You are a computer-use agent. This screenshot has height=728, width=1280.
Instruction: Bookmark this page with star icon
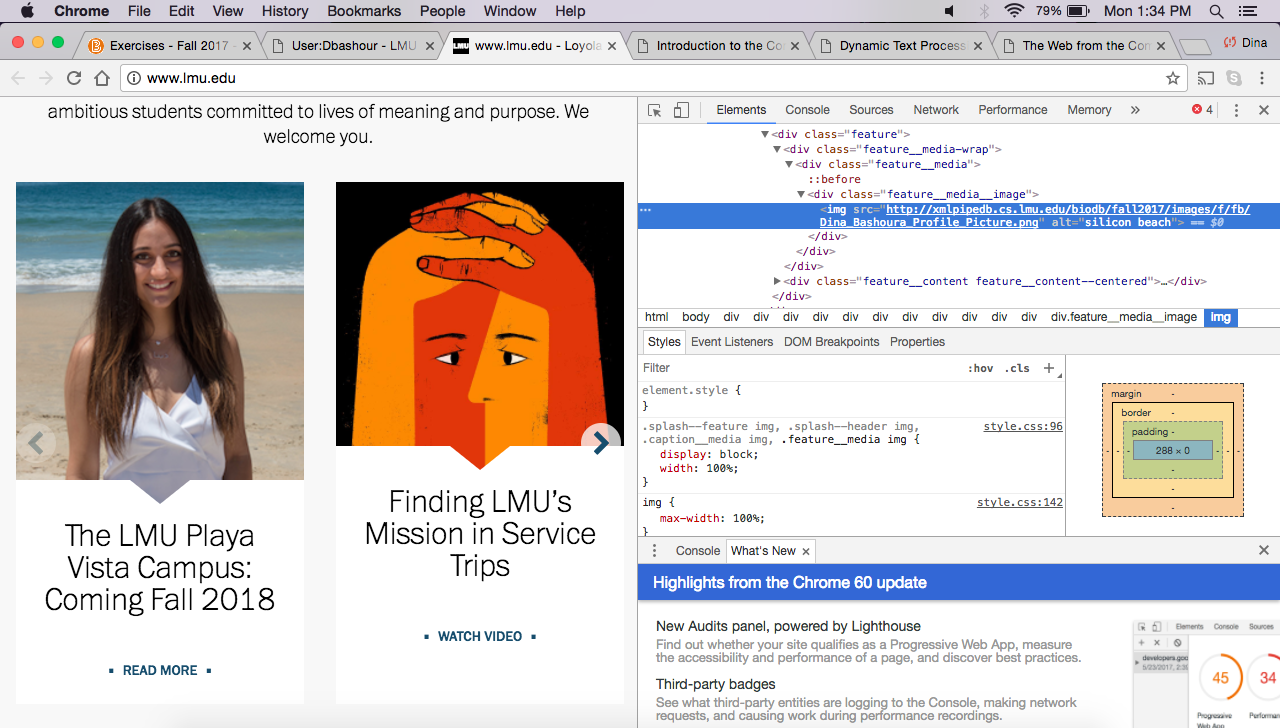[x=1173, y=78]
